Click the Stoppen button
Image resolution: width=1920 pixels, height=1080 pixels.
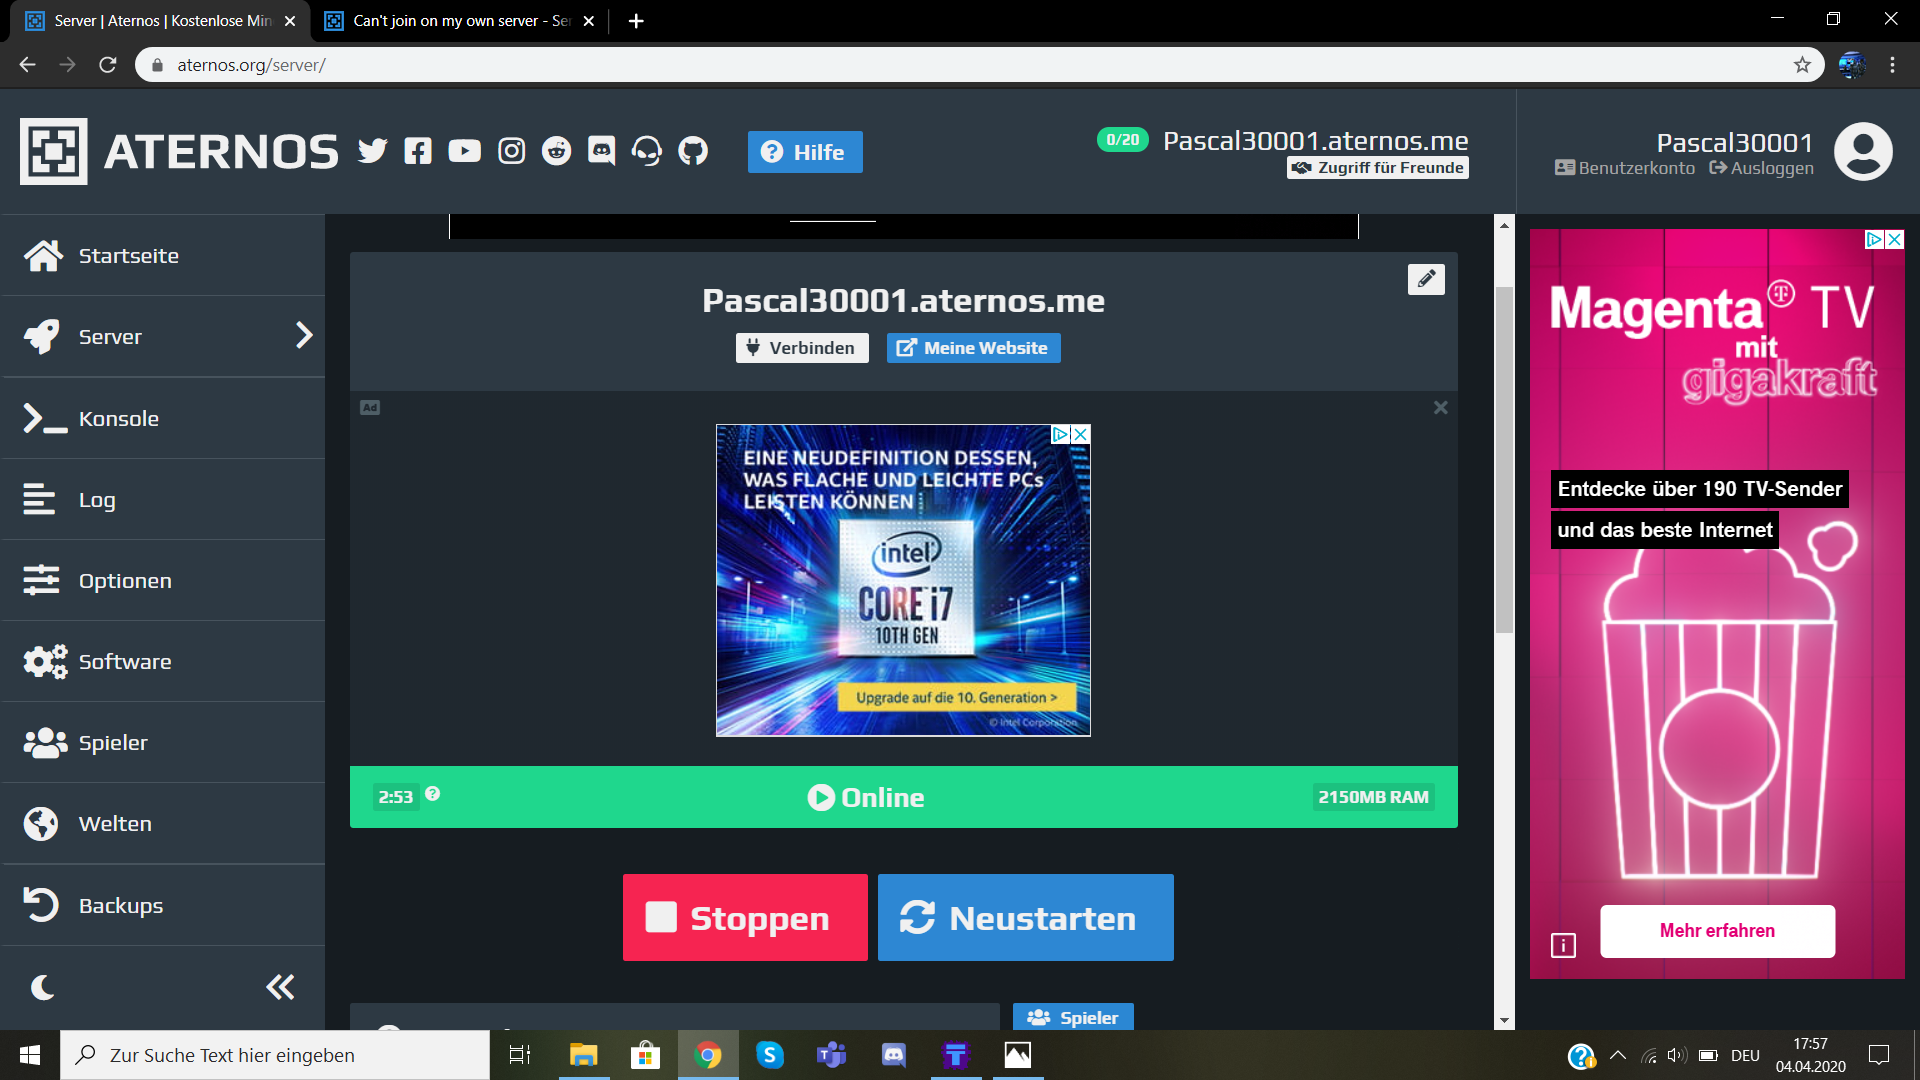click(745, 918)
